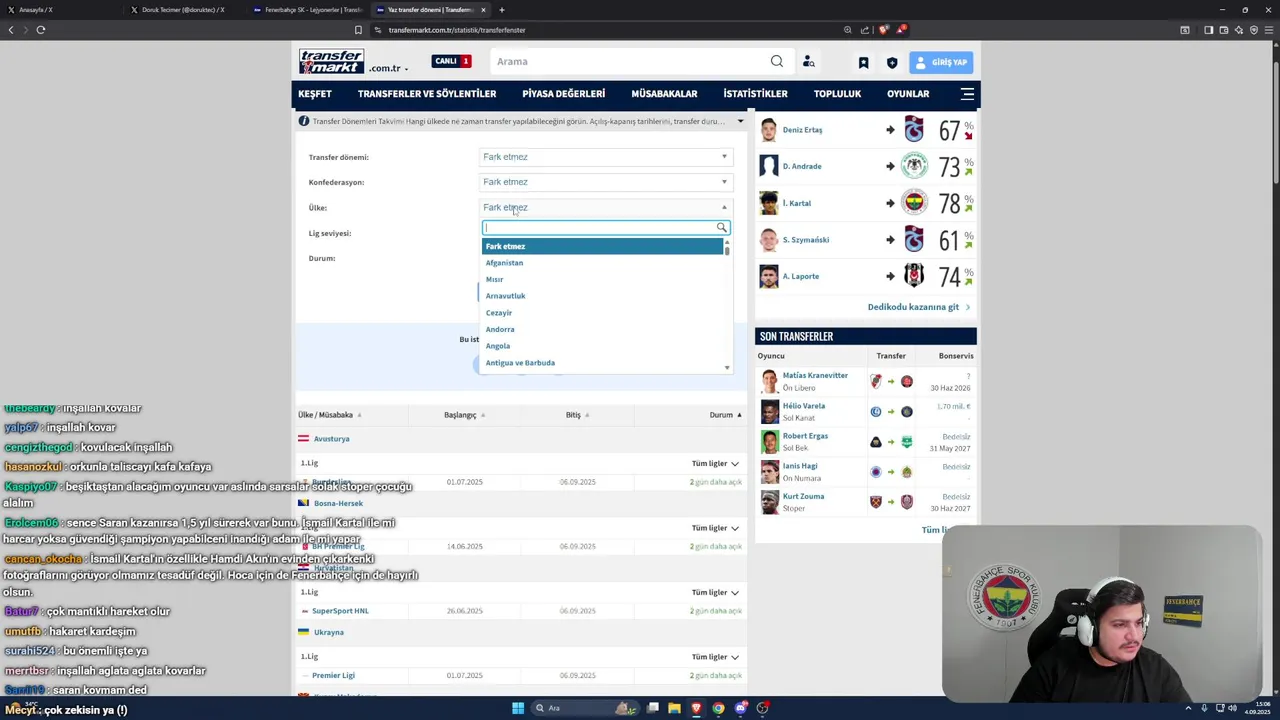1280x720 pixels.
Task: Expand Tüm ligler under Ukrayna
Action: tap(715, 657)
